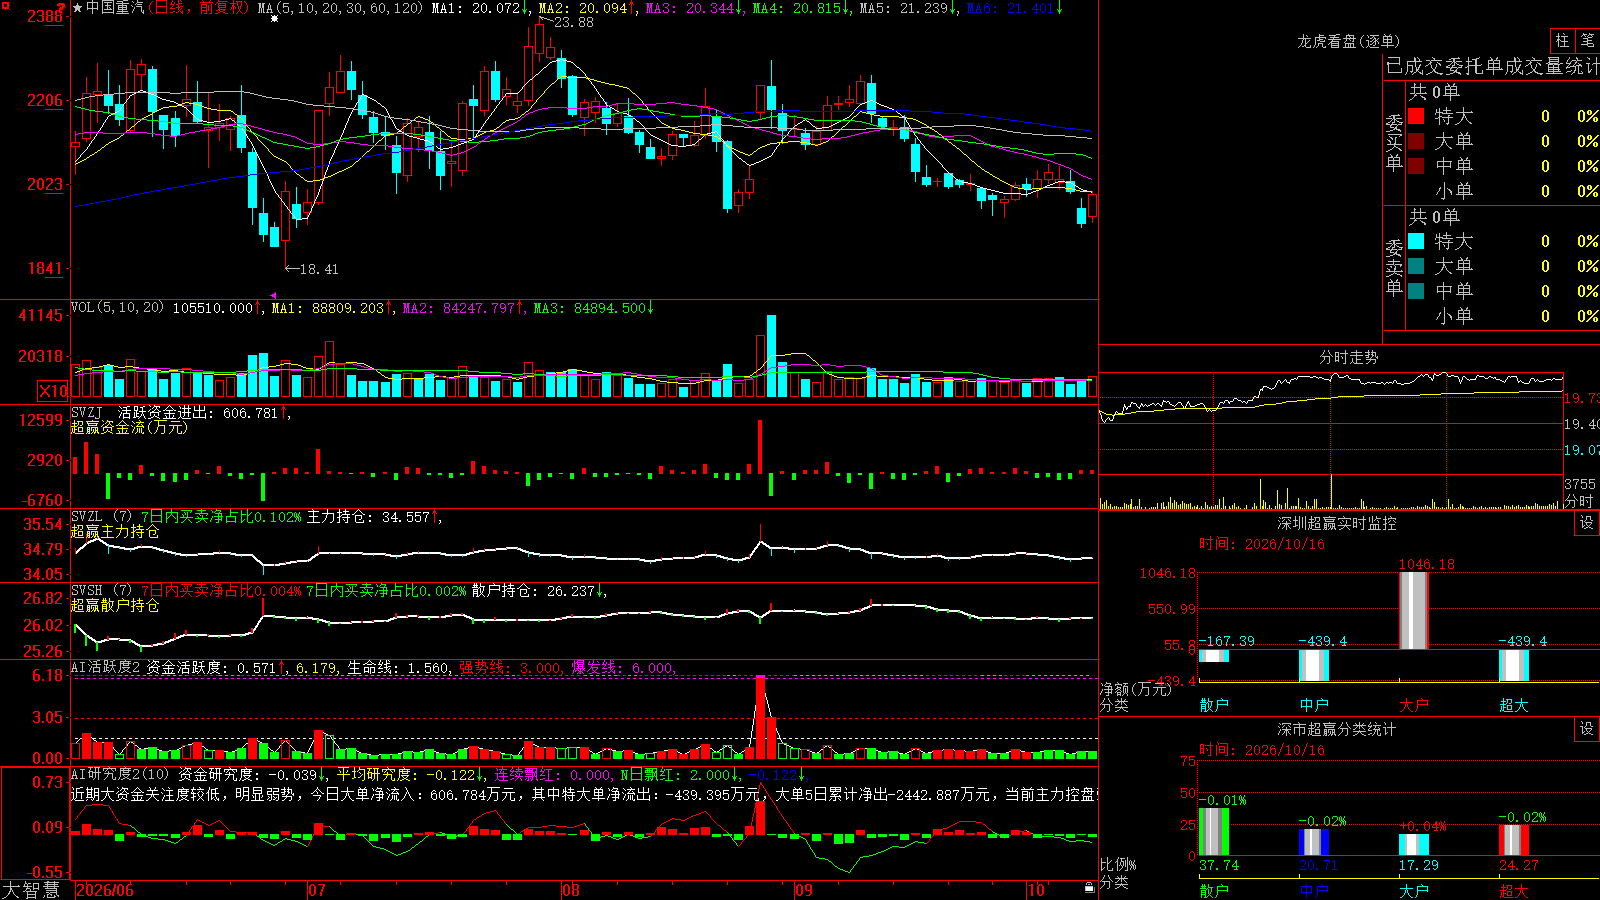Jump to the 08 month marker on timeline

pos(570,890)
